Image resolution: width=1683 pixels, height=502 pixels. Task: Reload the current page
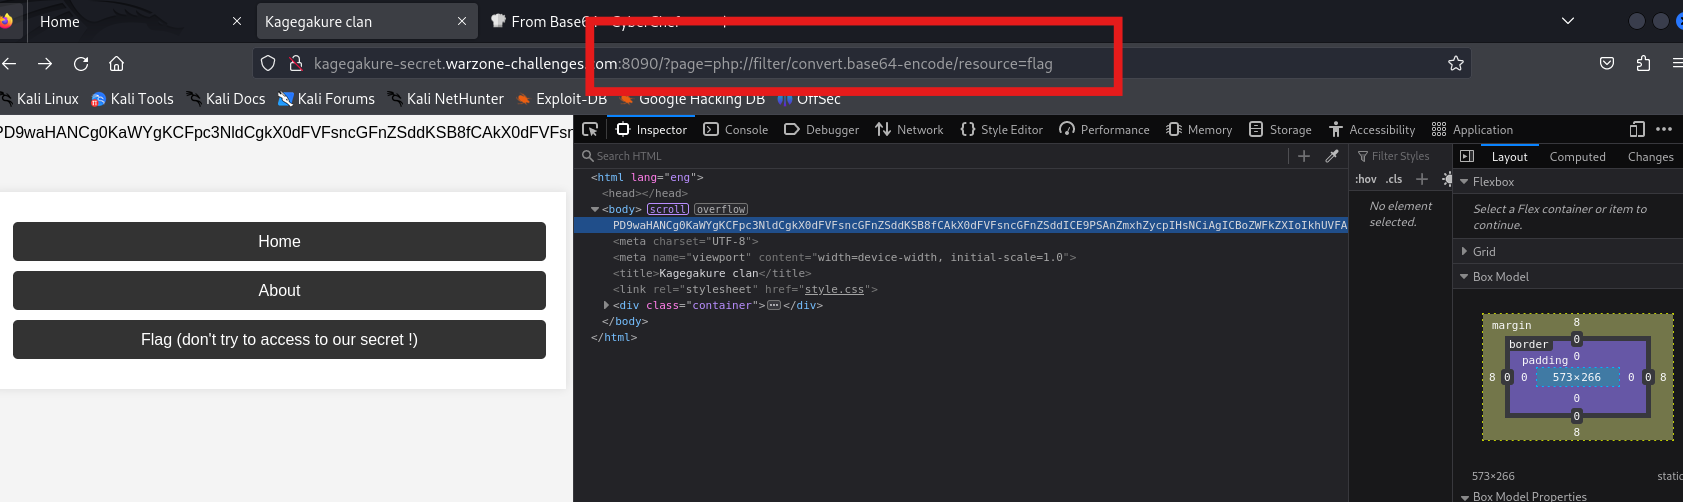click(81, 63)
